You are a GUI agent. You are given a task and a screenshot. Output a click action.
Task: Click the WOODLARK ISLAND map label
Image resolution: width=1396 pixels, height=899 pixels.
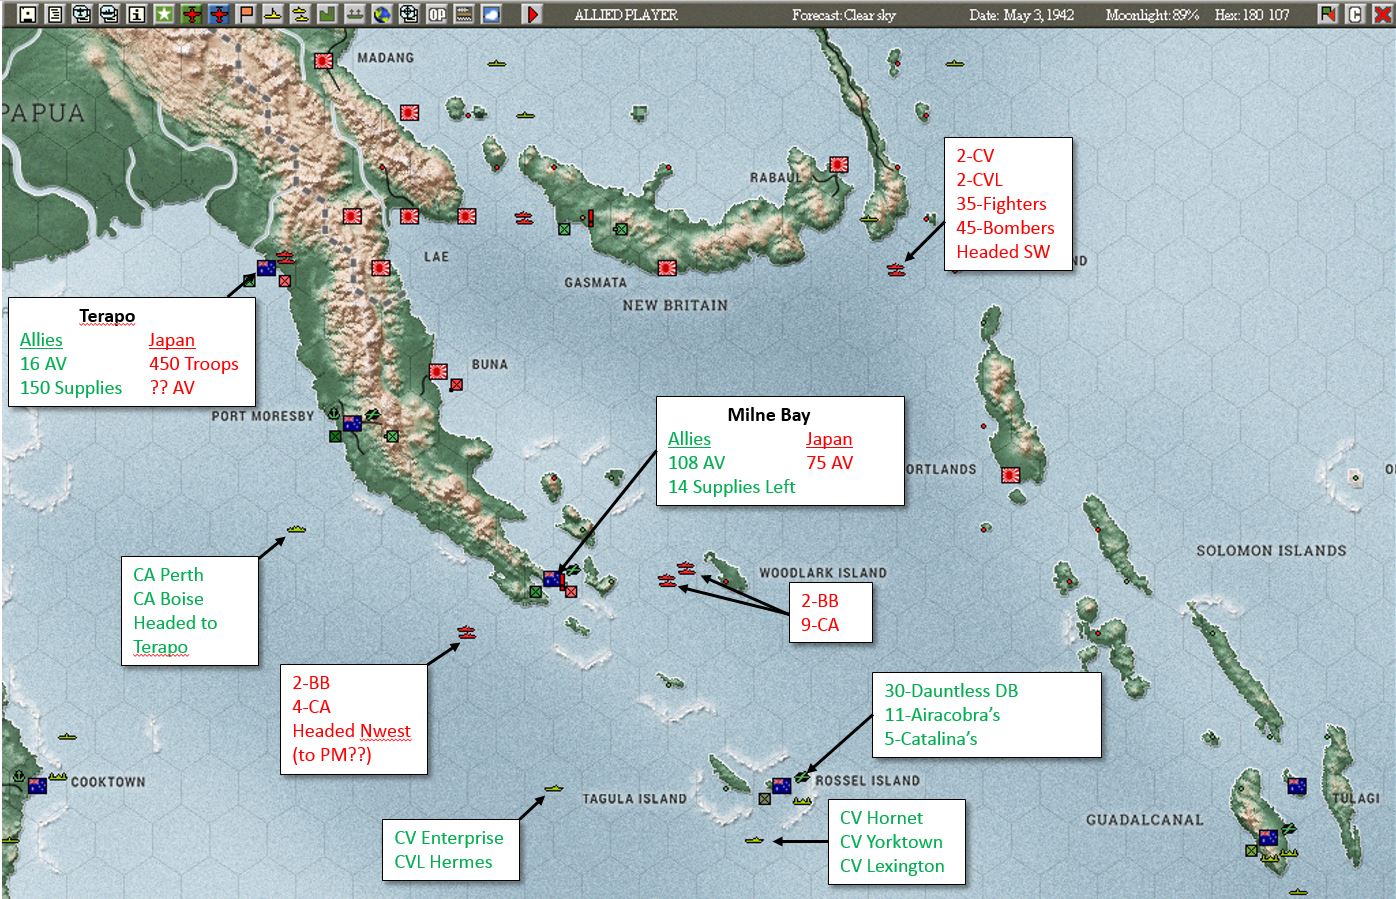(823, 573)
